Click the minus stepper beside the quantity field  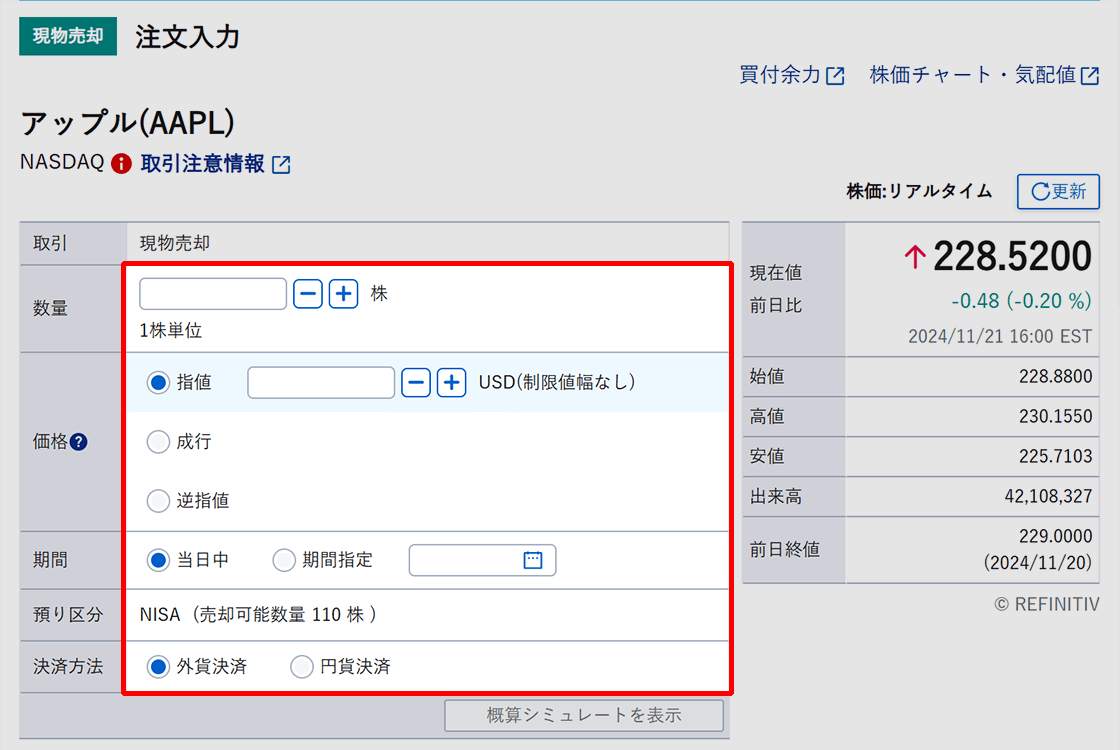click(308, 294)
